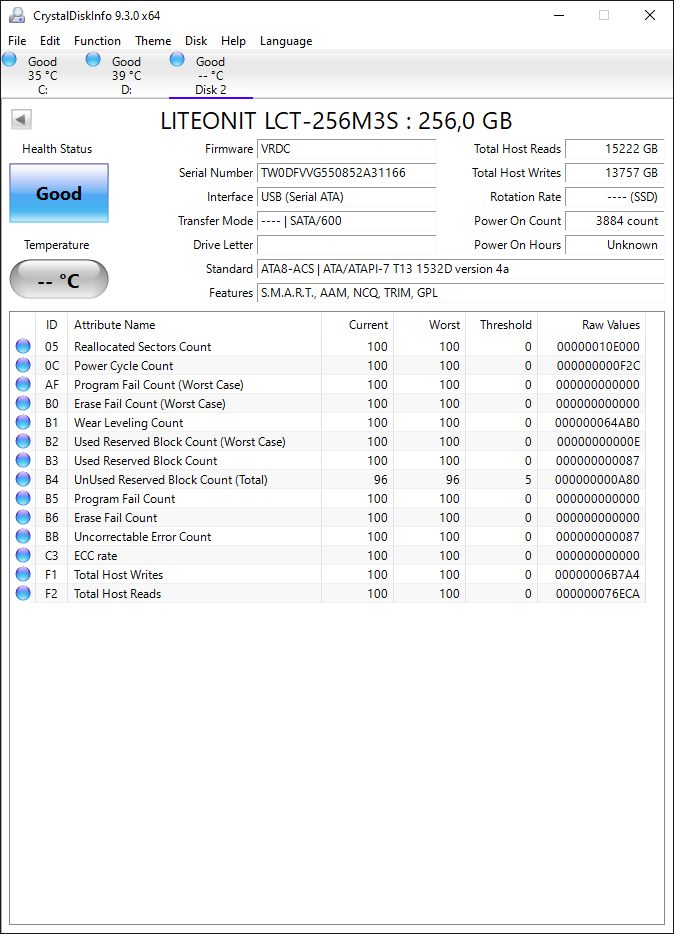Image resolution: width=674 pixels, height=934 pixels.
Task: Click status orb for Uncorrectable Error Count
Action: 23,536
